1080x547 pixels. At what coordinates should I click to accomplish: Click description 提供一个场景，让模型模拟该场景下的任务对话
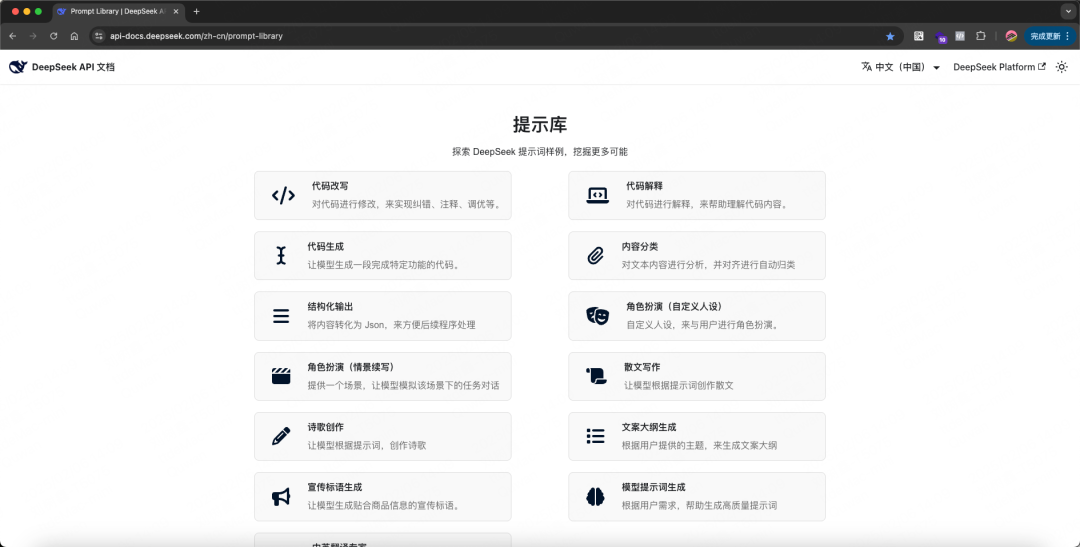(x=404, y=385)
